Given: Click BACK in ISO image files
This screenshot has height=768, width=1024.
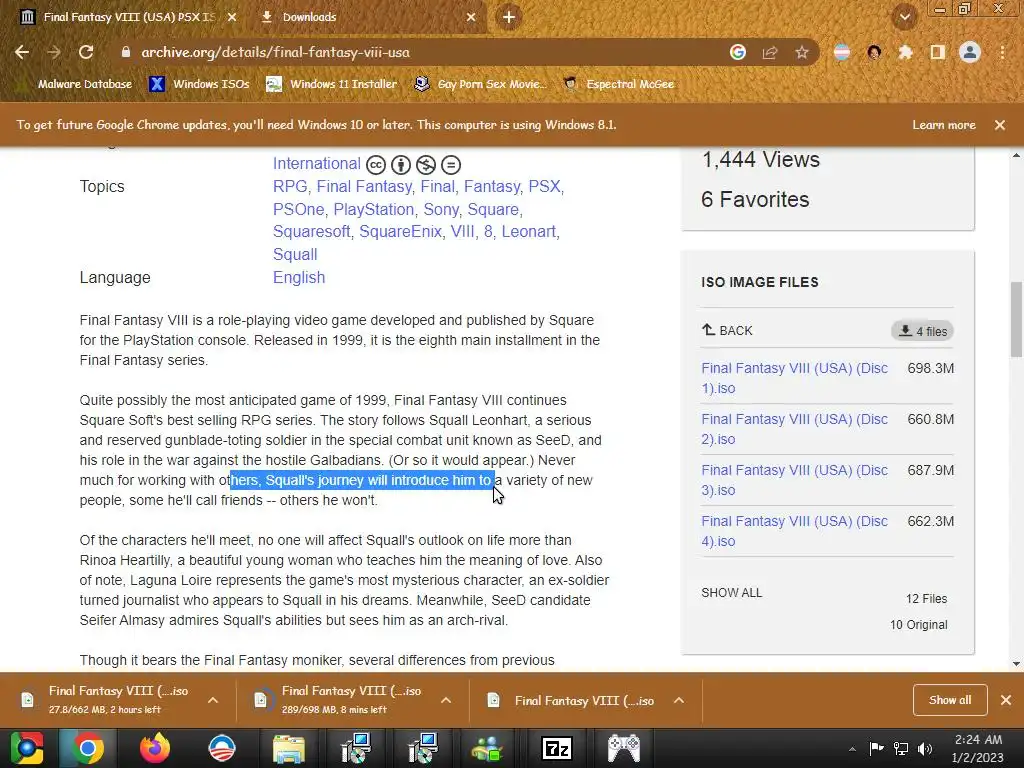Looking at the screenshot, I should 727,330.
